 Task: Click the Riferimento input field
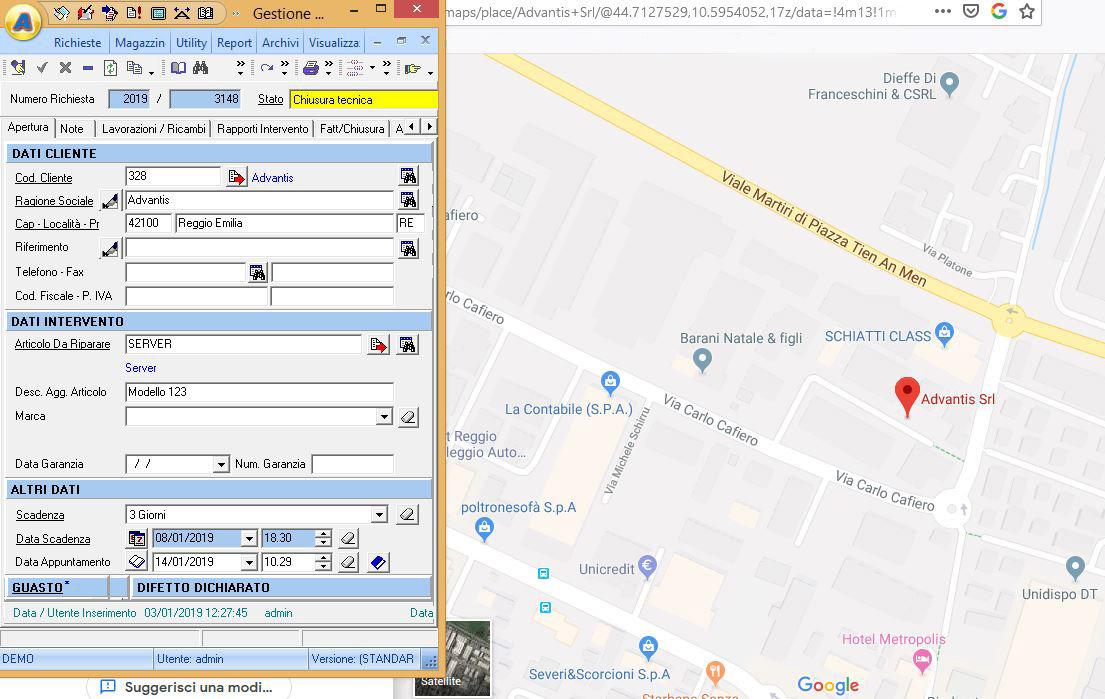click(259, 248)
